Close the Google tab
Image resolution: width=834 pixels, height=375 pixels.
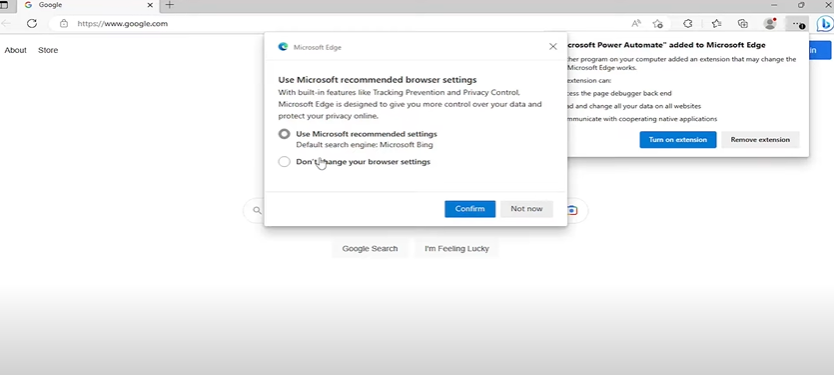tap(151, 5)
